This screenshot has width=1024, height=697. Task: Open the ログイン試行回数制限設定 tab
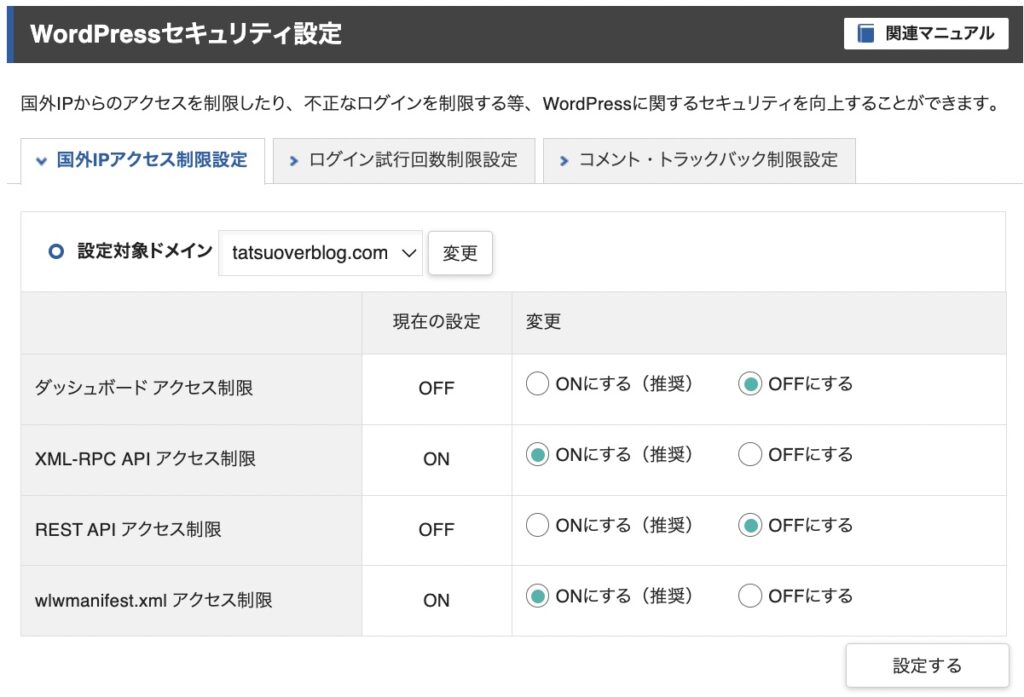(x=404, y=160)
